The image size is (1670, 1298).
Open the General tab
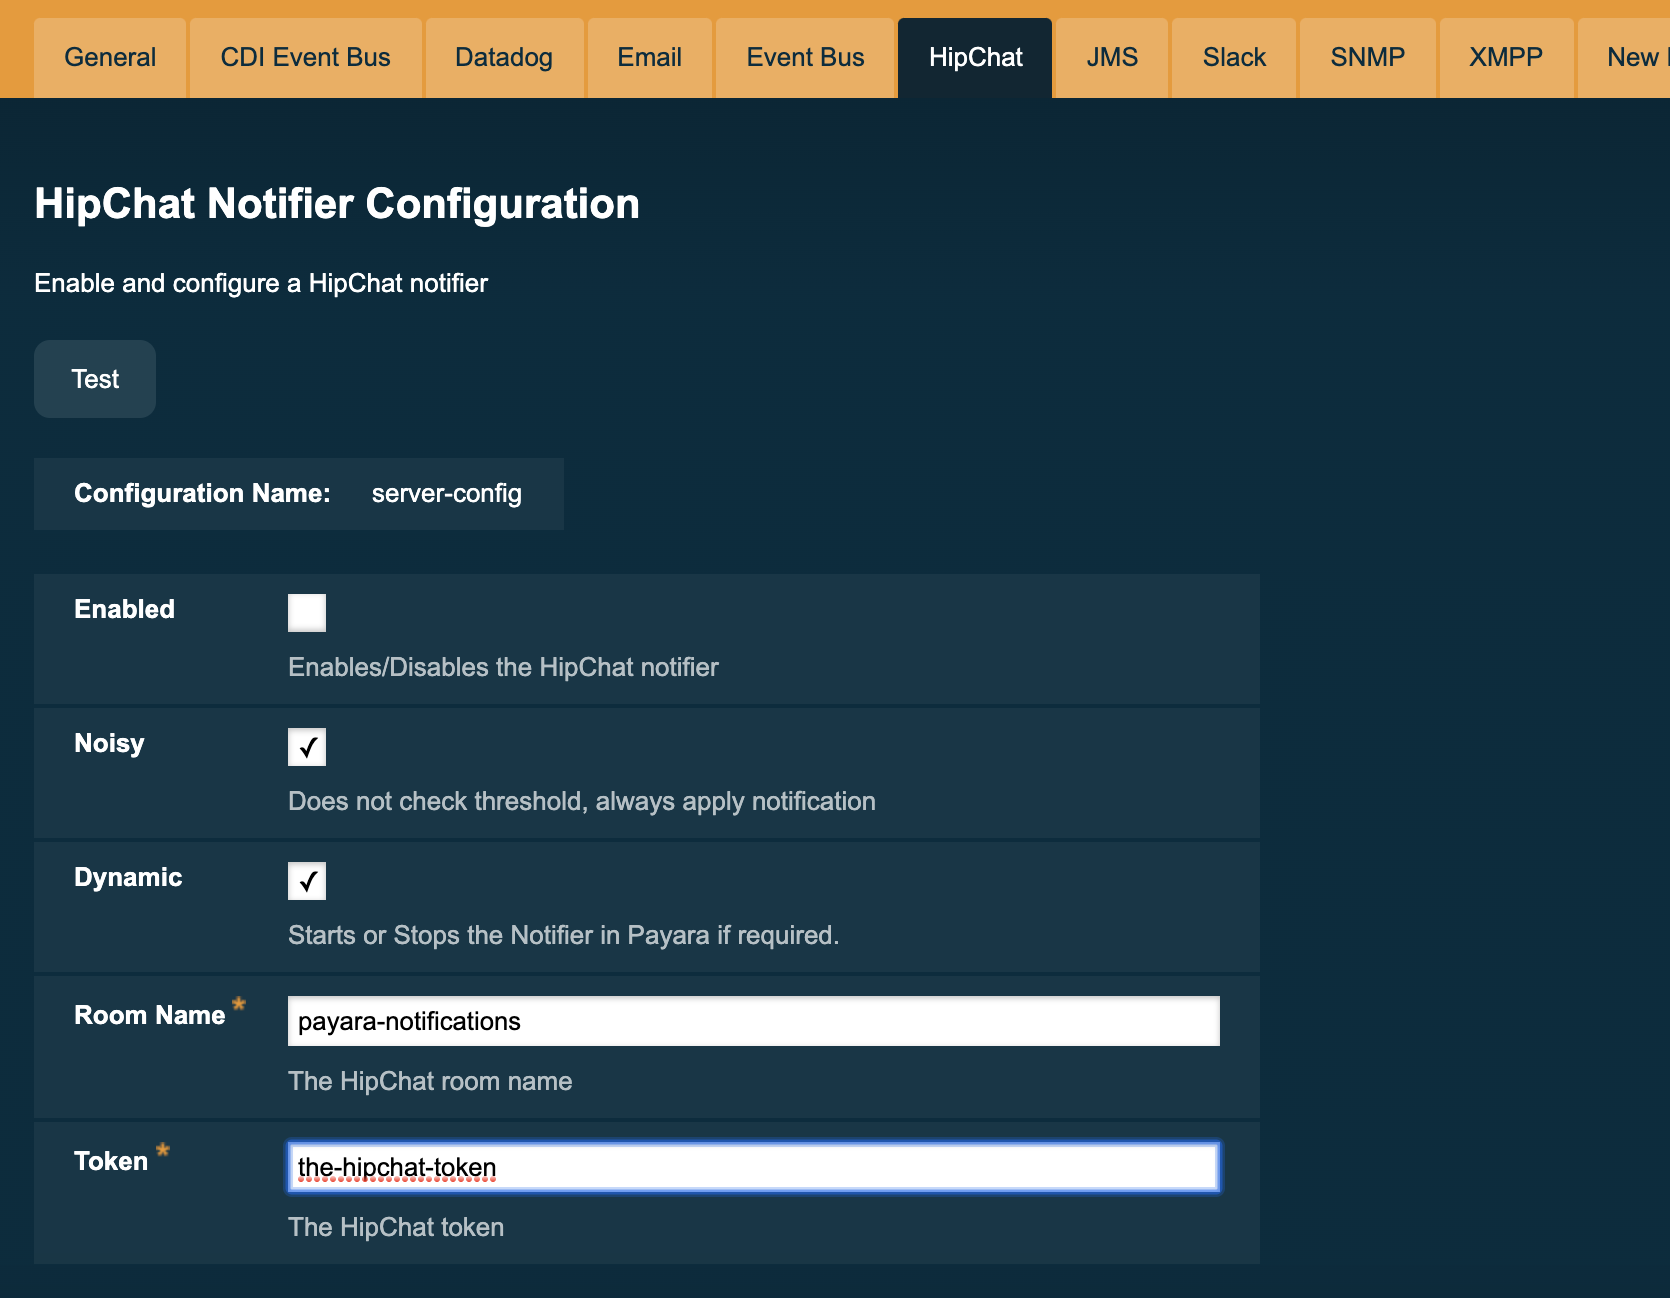pos(110,58)
